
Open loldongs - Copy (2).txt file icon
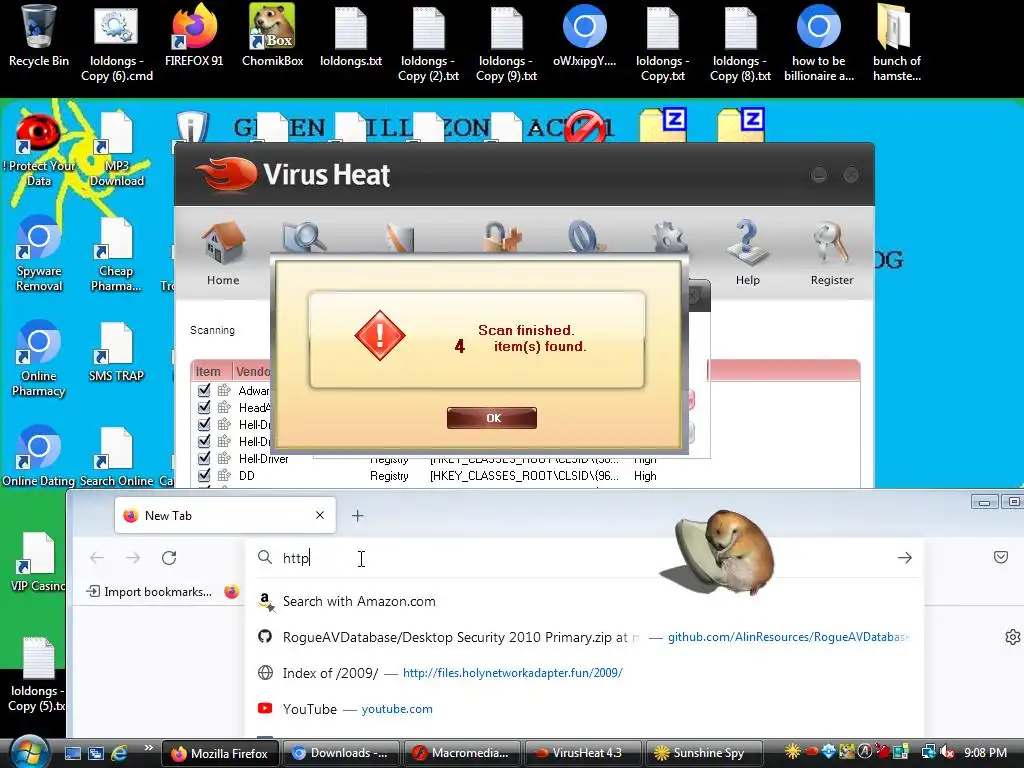pyautogui.click(x=428, y=42)
